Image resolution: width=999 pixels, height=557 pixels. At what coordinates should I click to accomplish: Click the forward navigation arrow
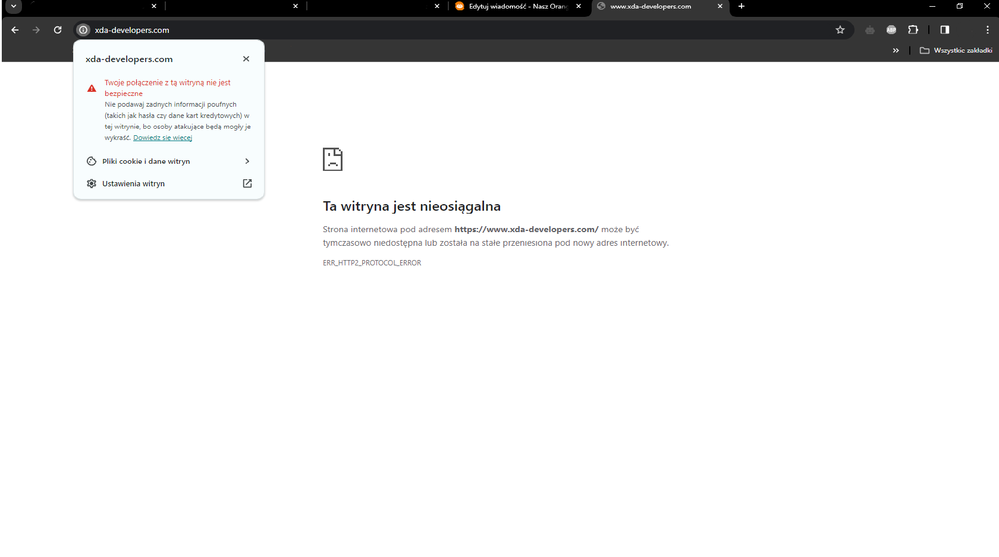(x=37, y=30)
